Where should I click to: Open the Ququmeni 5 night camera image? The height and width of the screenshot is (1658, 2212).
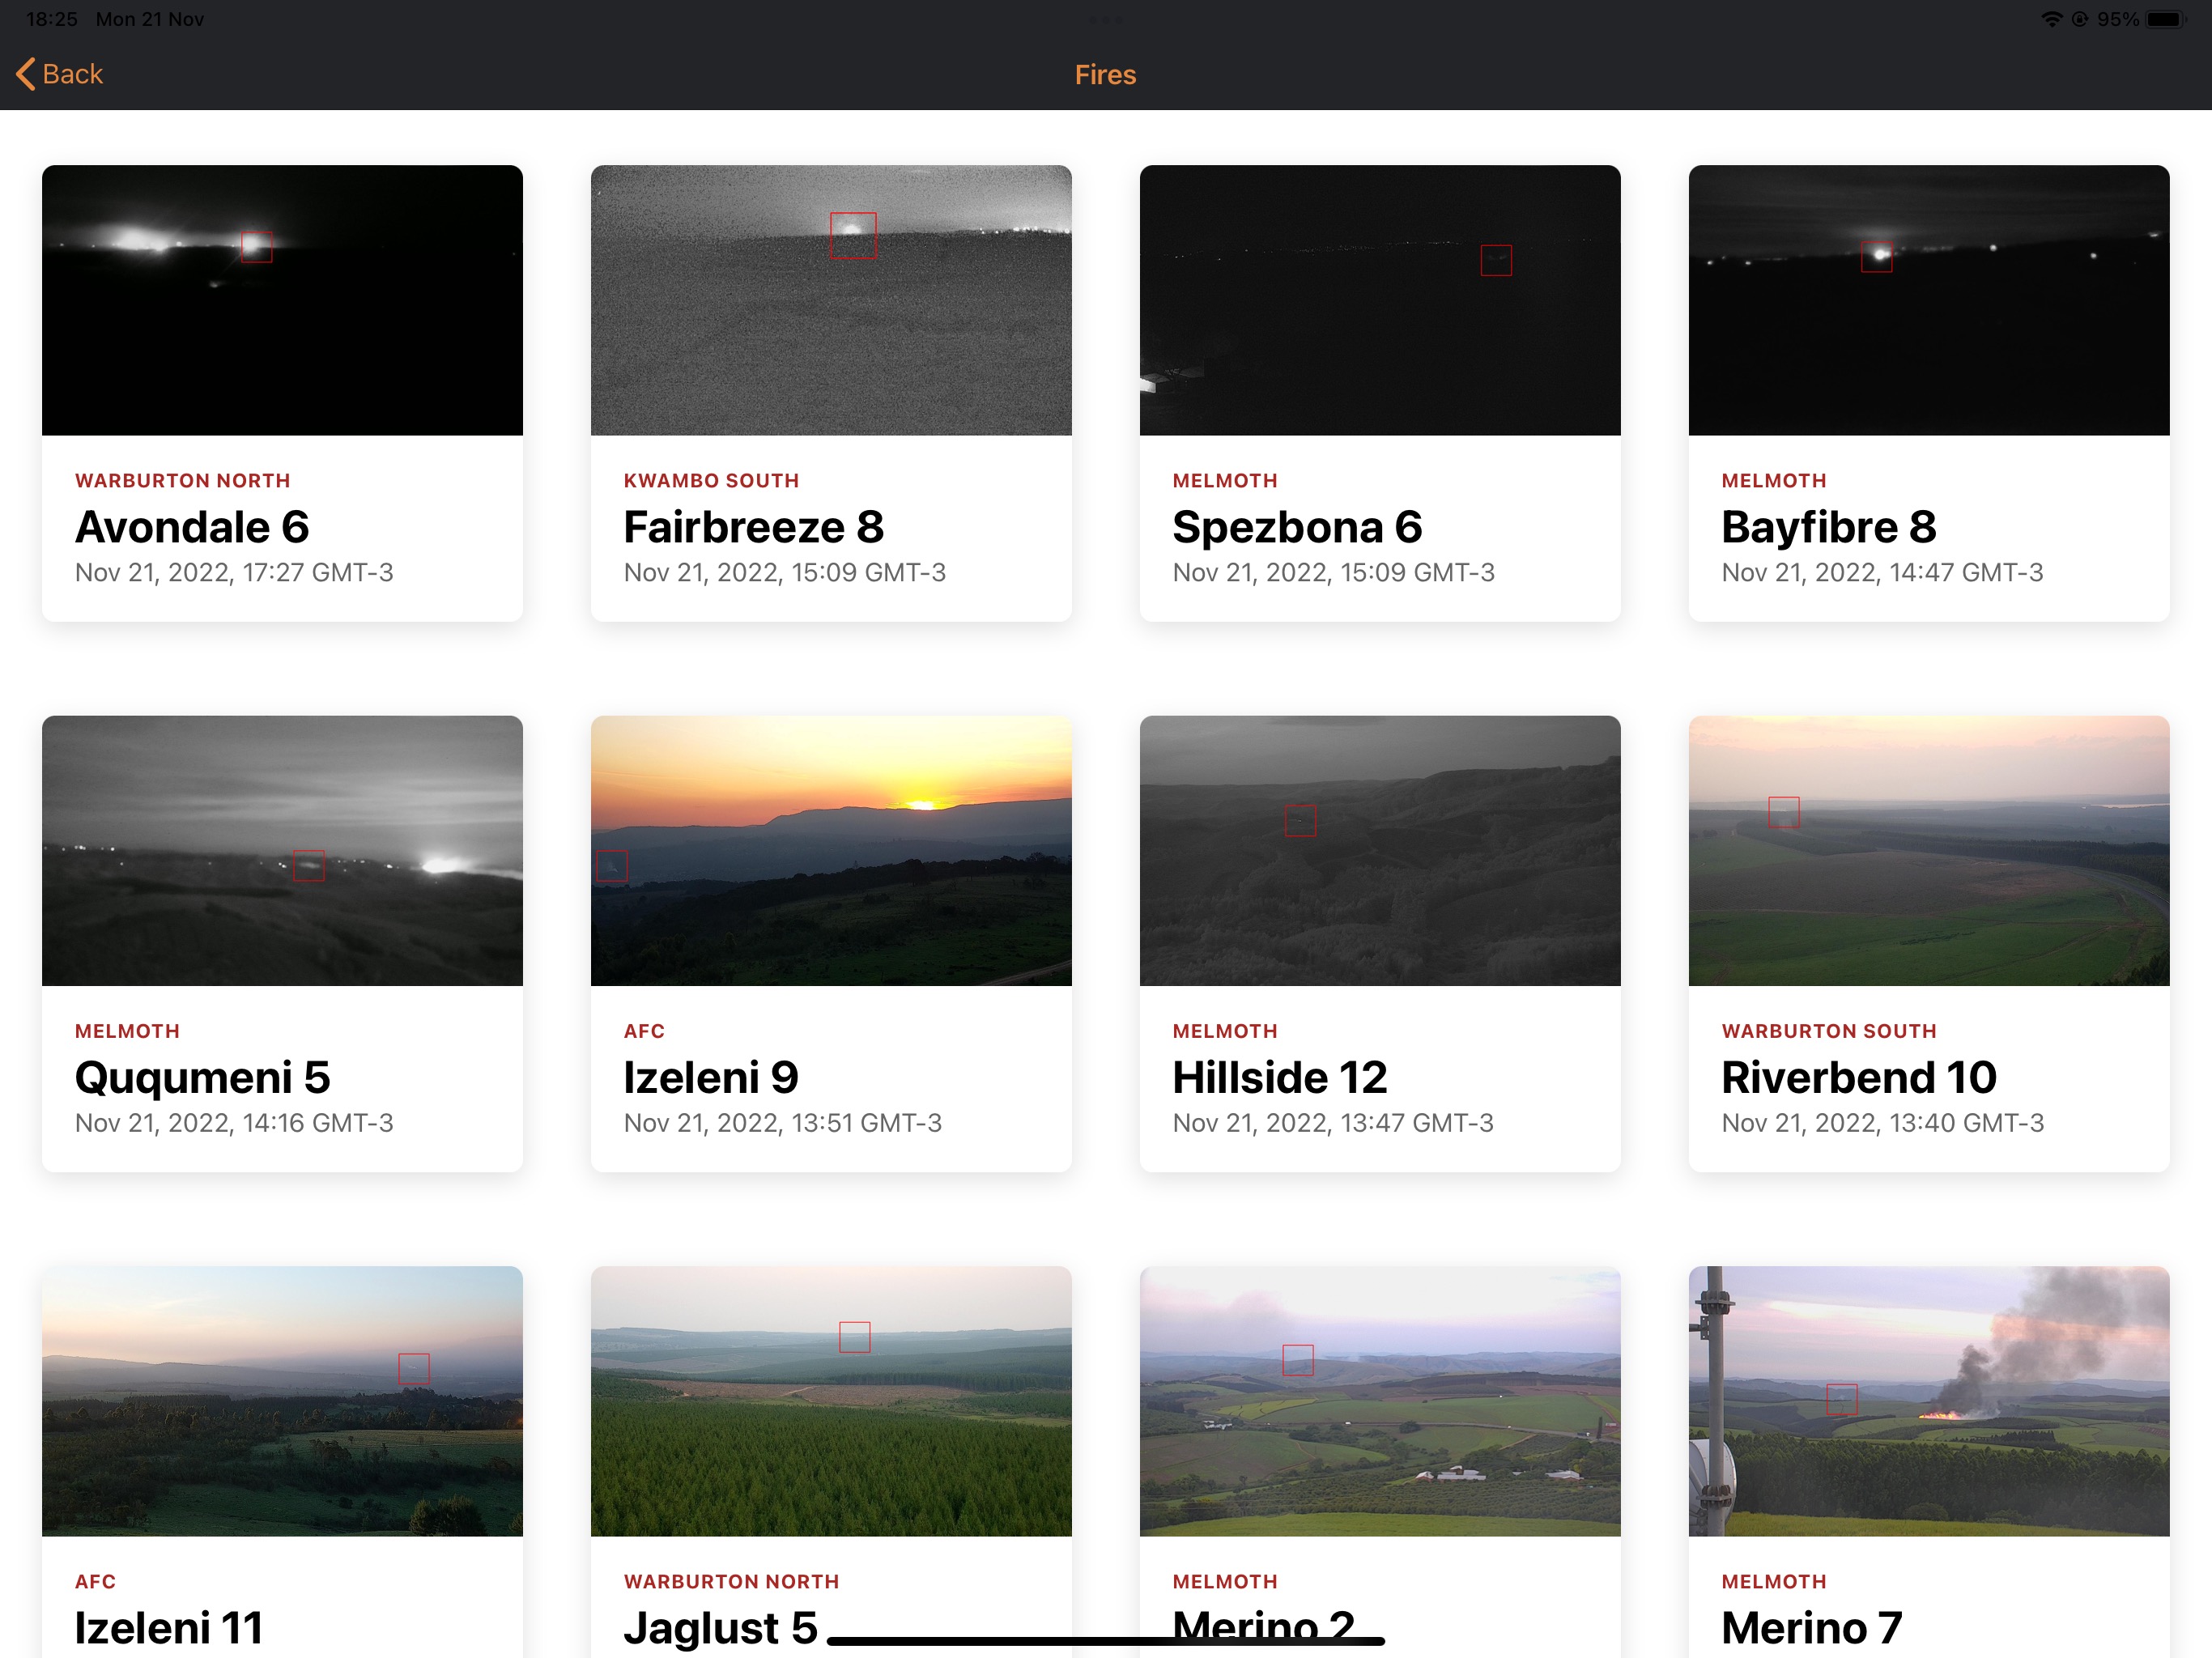coord(282,850)
